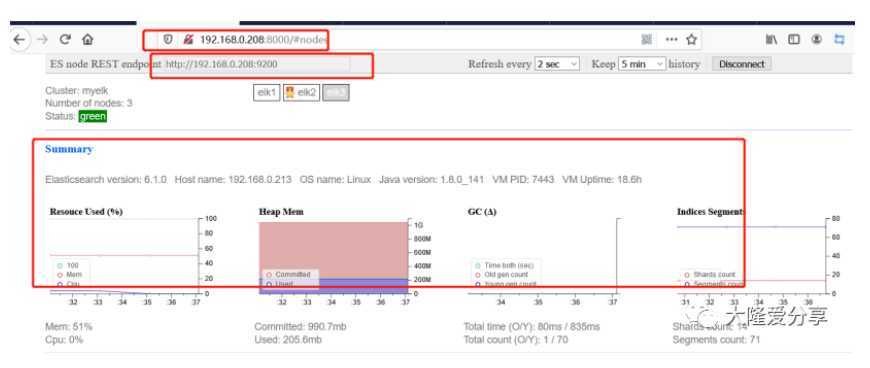Viewport: 870px width, 368px height.
Task: Open the Firefox account icon
Action: pos(816,39)
